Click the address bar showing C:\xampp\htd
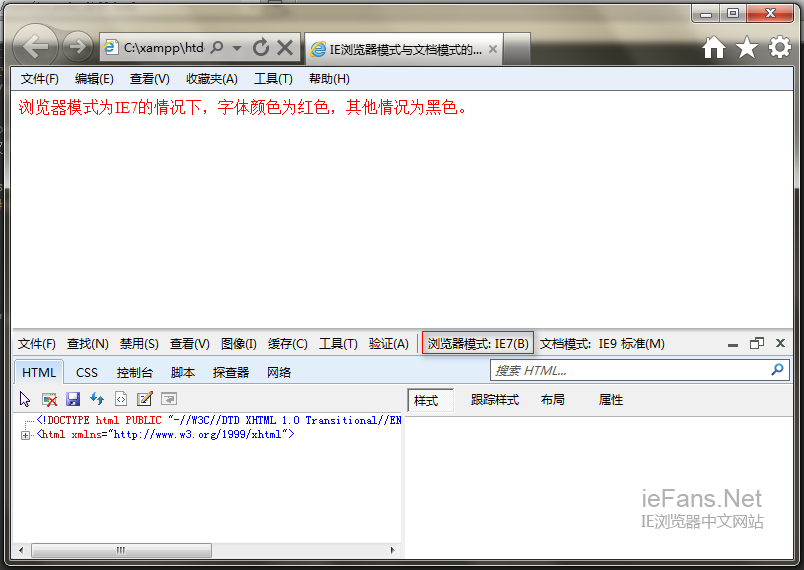Screen dimensions: 804x570 pos(163,48)
